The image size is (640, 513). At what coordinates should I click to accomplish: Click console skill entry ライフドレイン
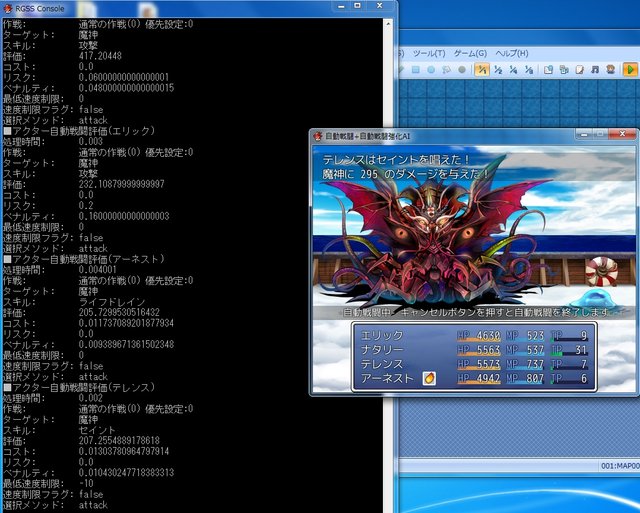112,302
